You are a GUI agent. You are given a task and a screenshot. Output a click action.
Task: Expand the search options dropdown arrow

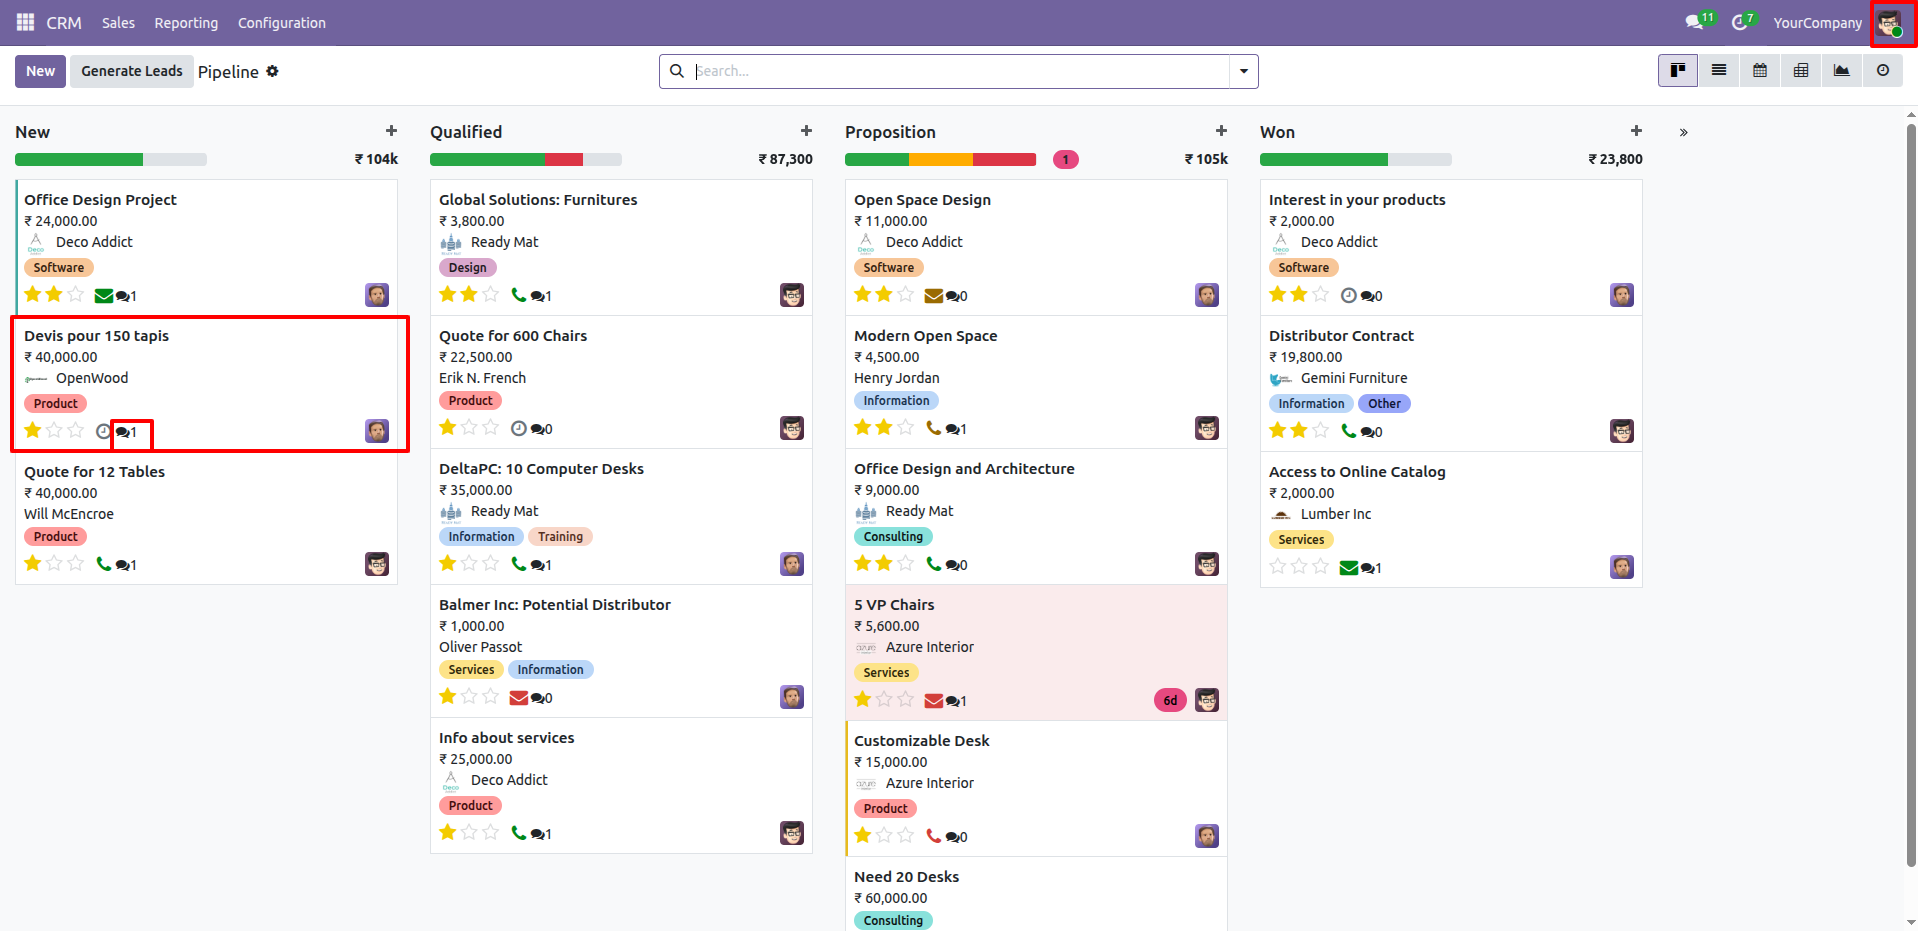coord(1243,71)
